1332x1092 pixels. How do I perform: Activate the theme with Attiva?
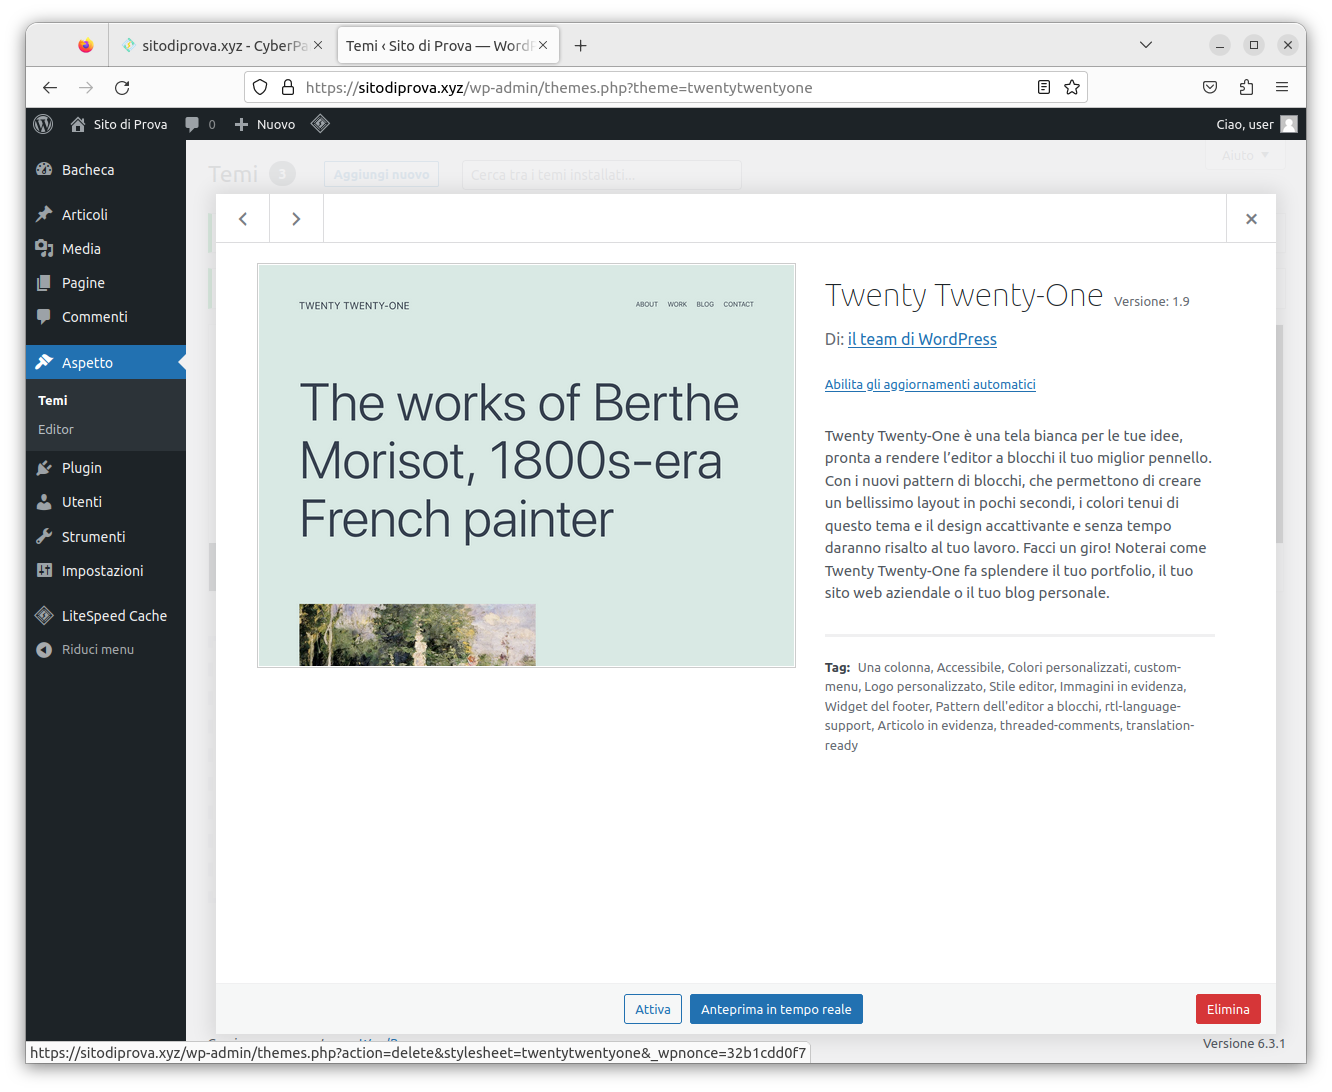[x=653, y=1009]
